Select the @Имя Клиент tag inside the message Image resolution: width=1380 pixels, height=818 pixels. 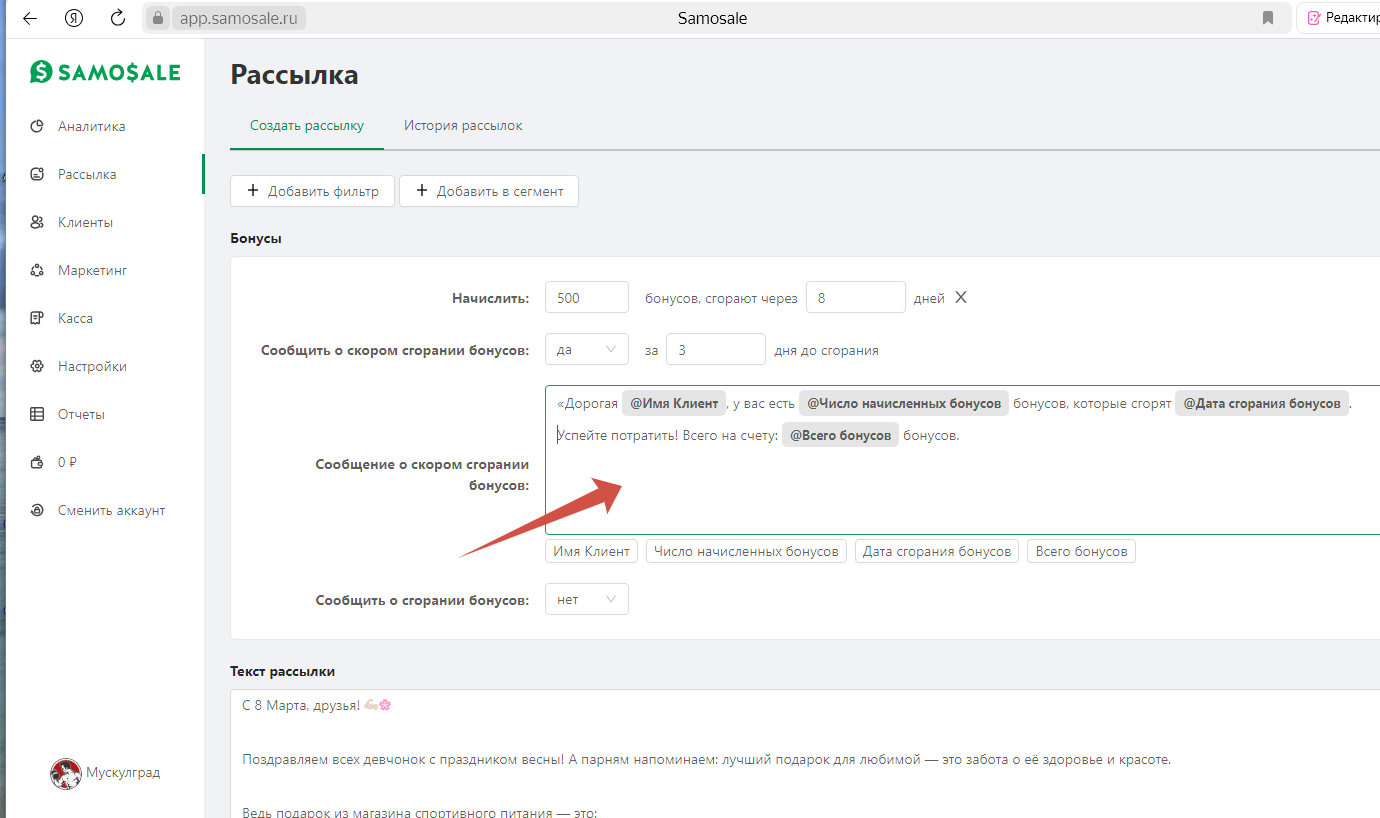674,404
